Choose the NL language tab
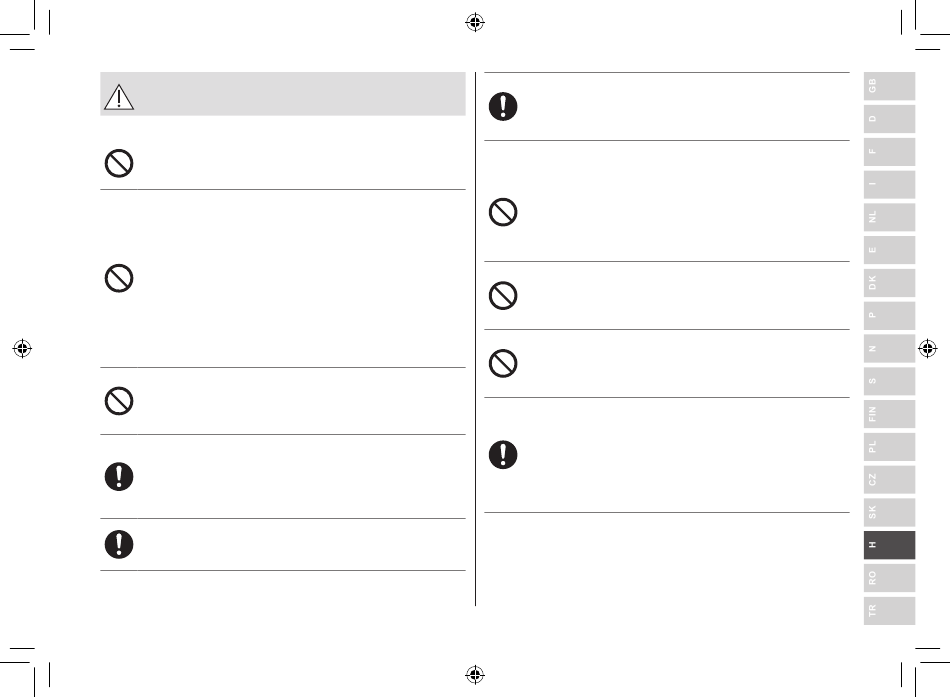The height and width of the screenshot is (697, 950). tap(889, 217)
